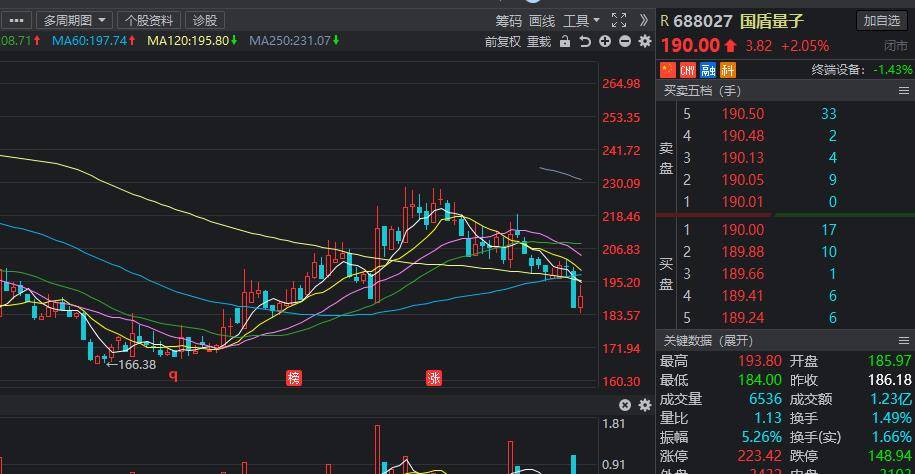
Task: Open the three-dots more options button
Action: [16, 20]
